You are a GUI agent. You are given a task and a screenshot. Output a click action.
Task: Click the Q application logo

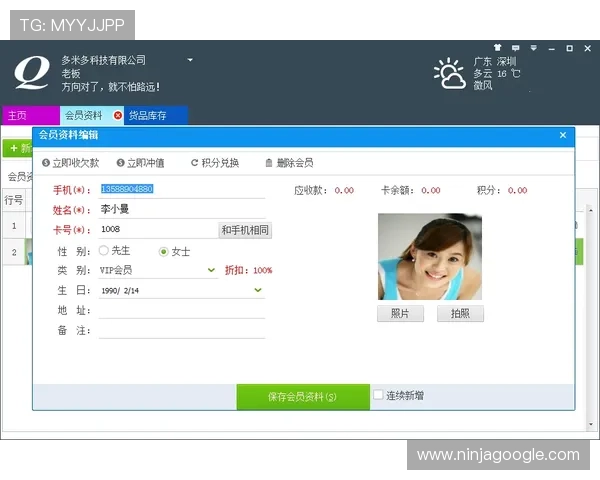[x=31, y=72]
